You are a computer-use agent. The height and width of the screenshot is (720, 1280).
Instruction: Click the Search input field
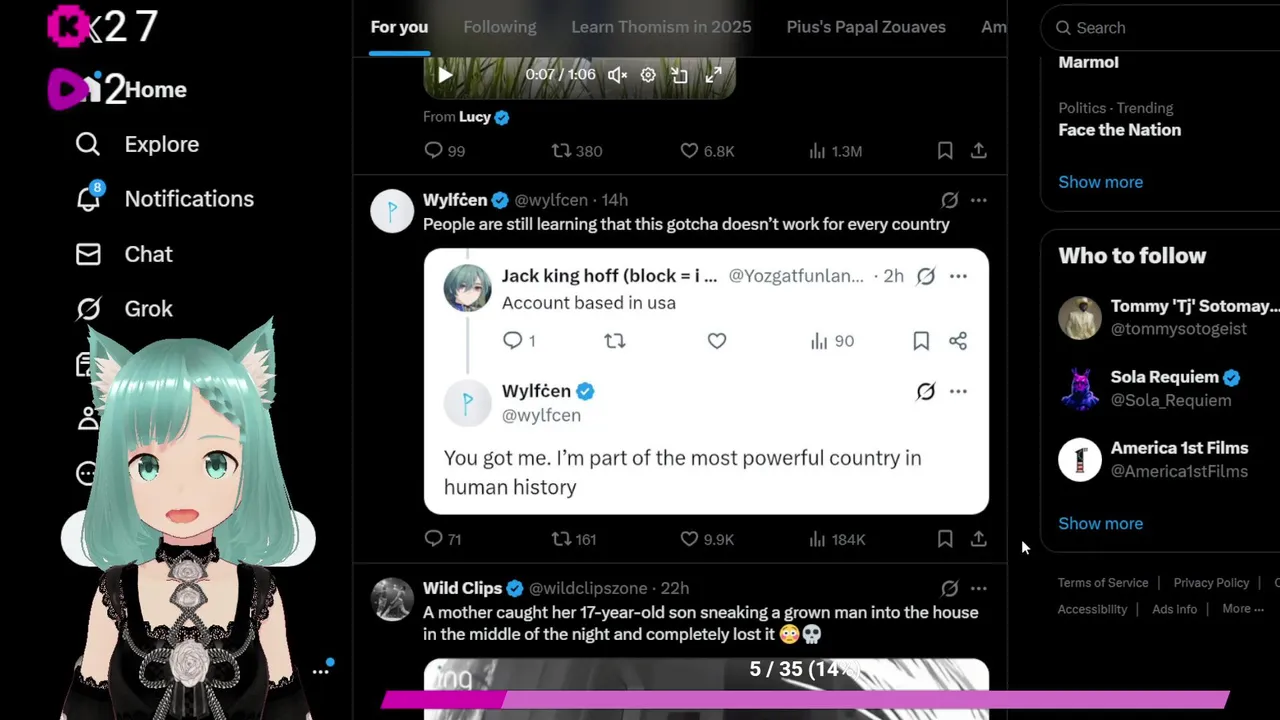pos(1165,28)
